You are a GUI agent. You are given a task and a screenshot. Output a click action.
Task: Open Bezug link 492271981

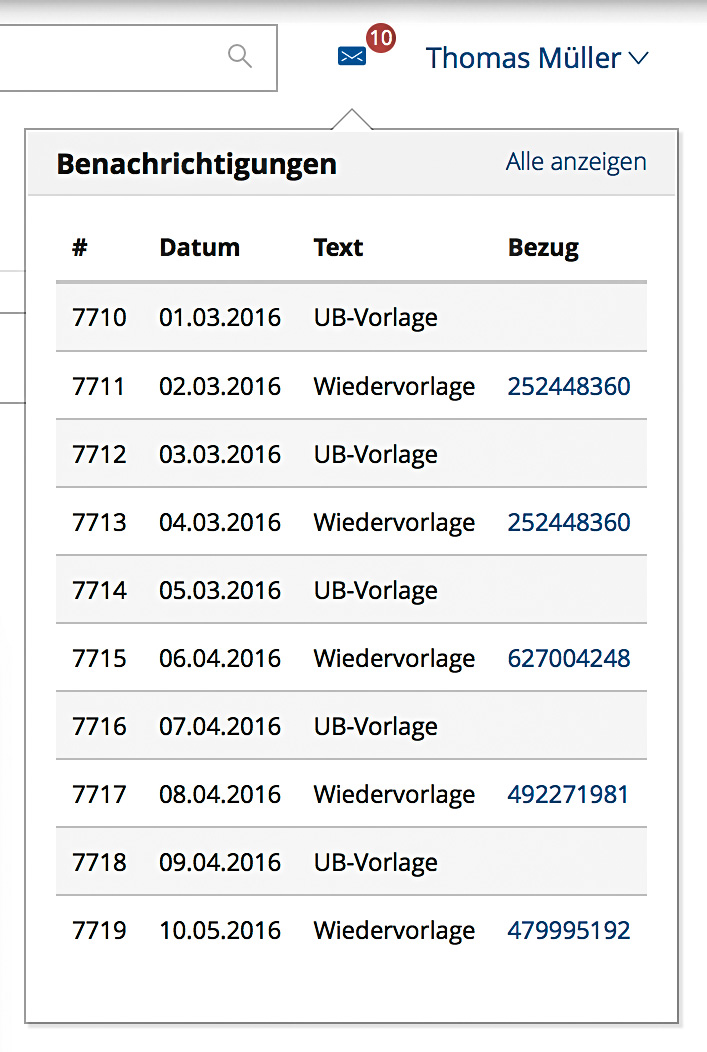click(568, 795)
